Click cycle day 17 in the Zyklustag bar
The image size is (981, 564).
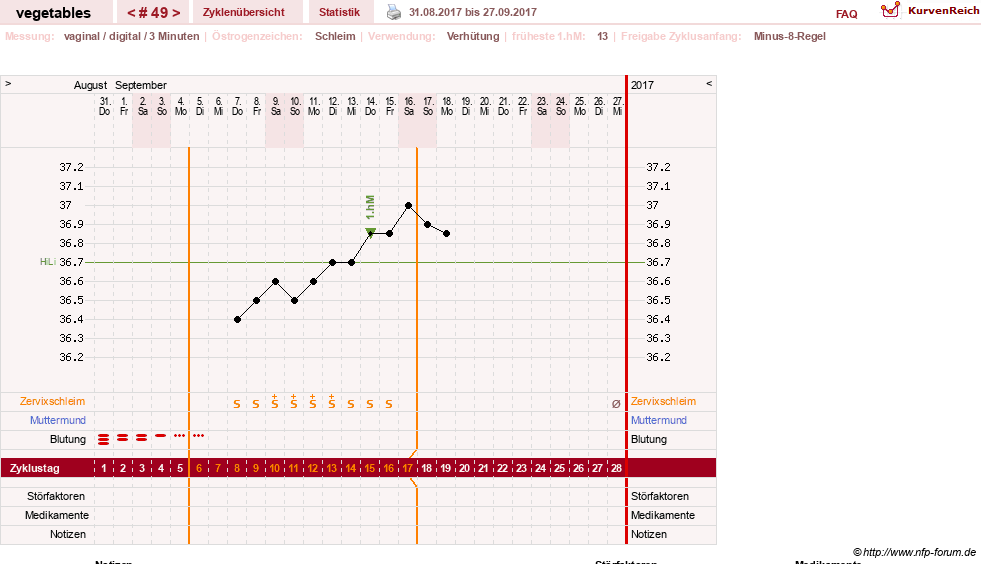pos(407,468)
